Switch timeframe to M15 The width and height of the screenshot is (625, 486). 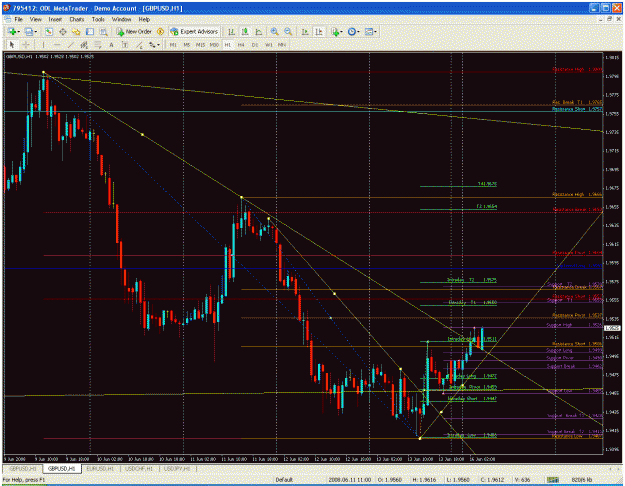click(200, 45)
